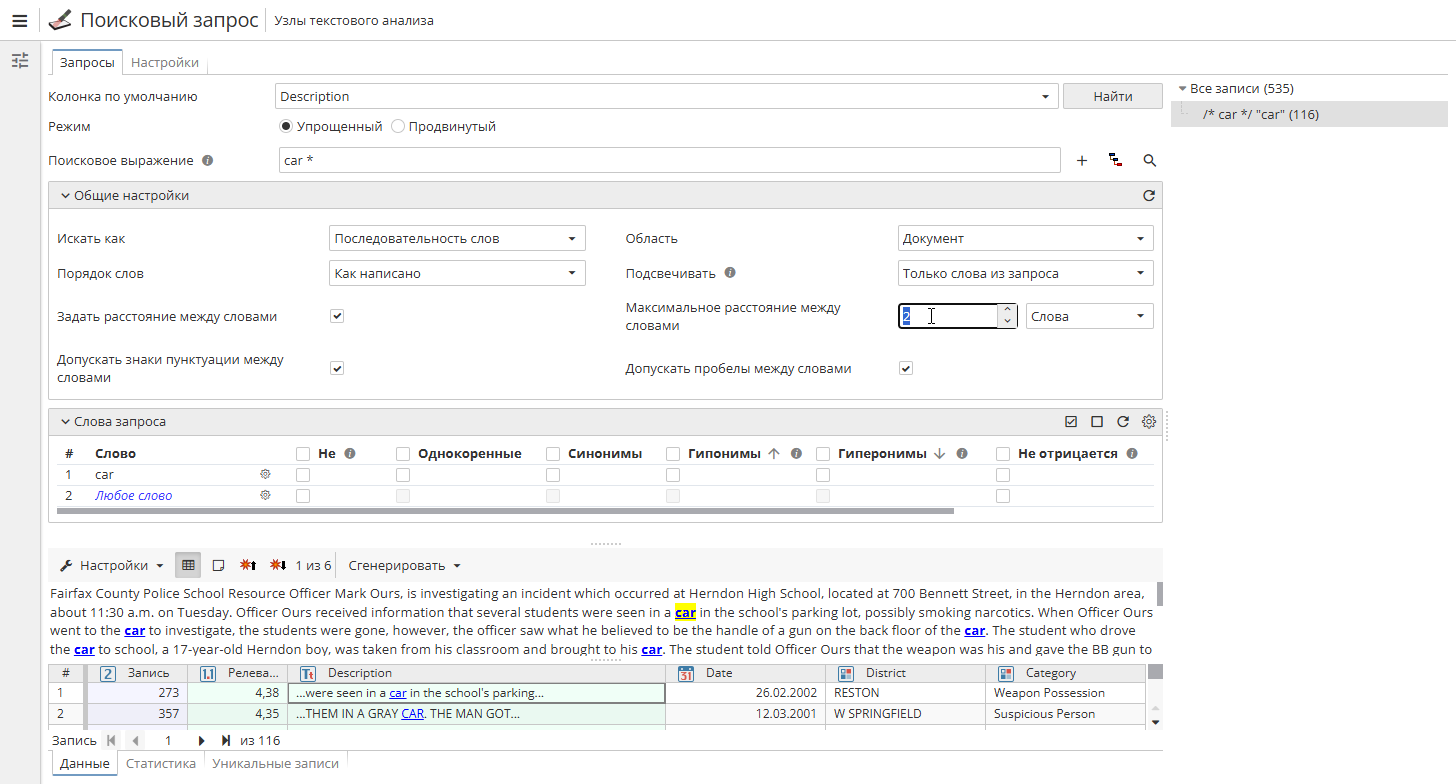Check Однокоренные checkbox for word car

click(403, 475)
